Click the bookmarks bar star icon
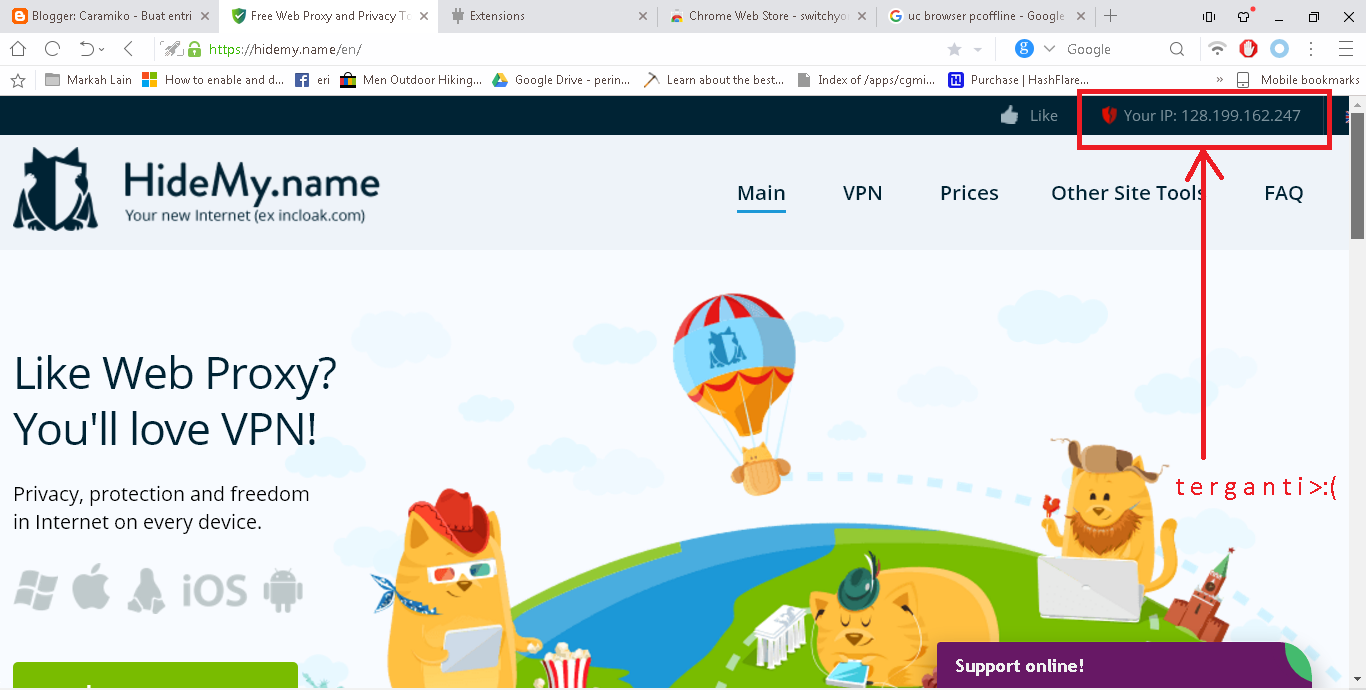Screen dimensions: 1366x690 tap(17, 80)
